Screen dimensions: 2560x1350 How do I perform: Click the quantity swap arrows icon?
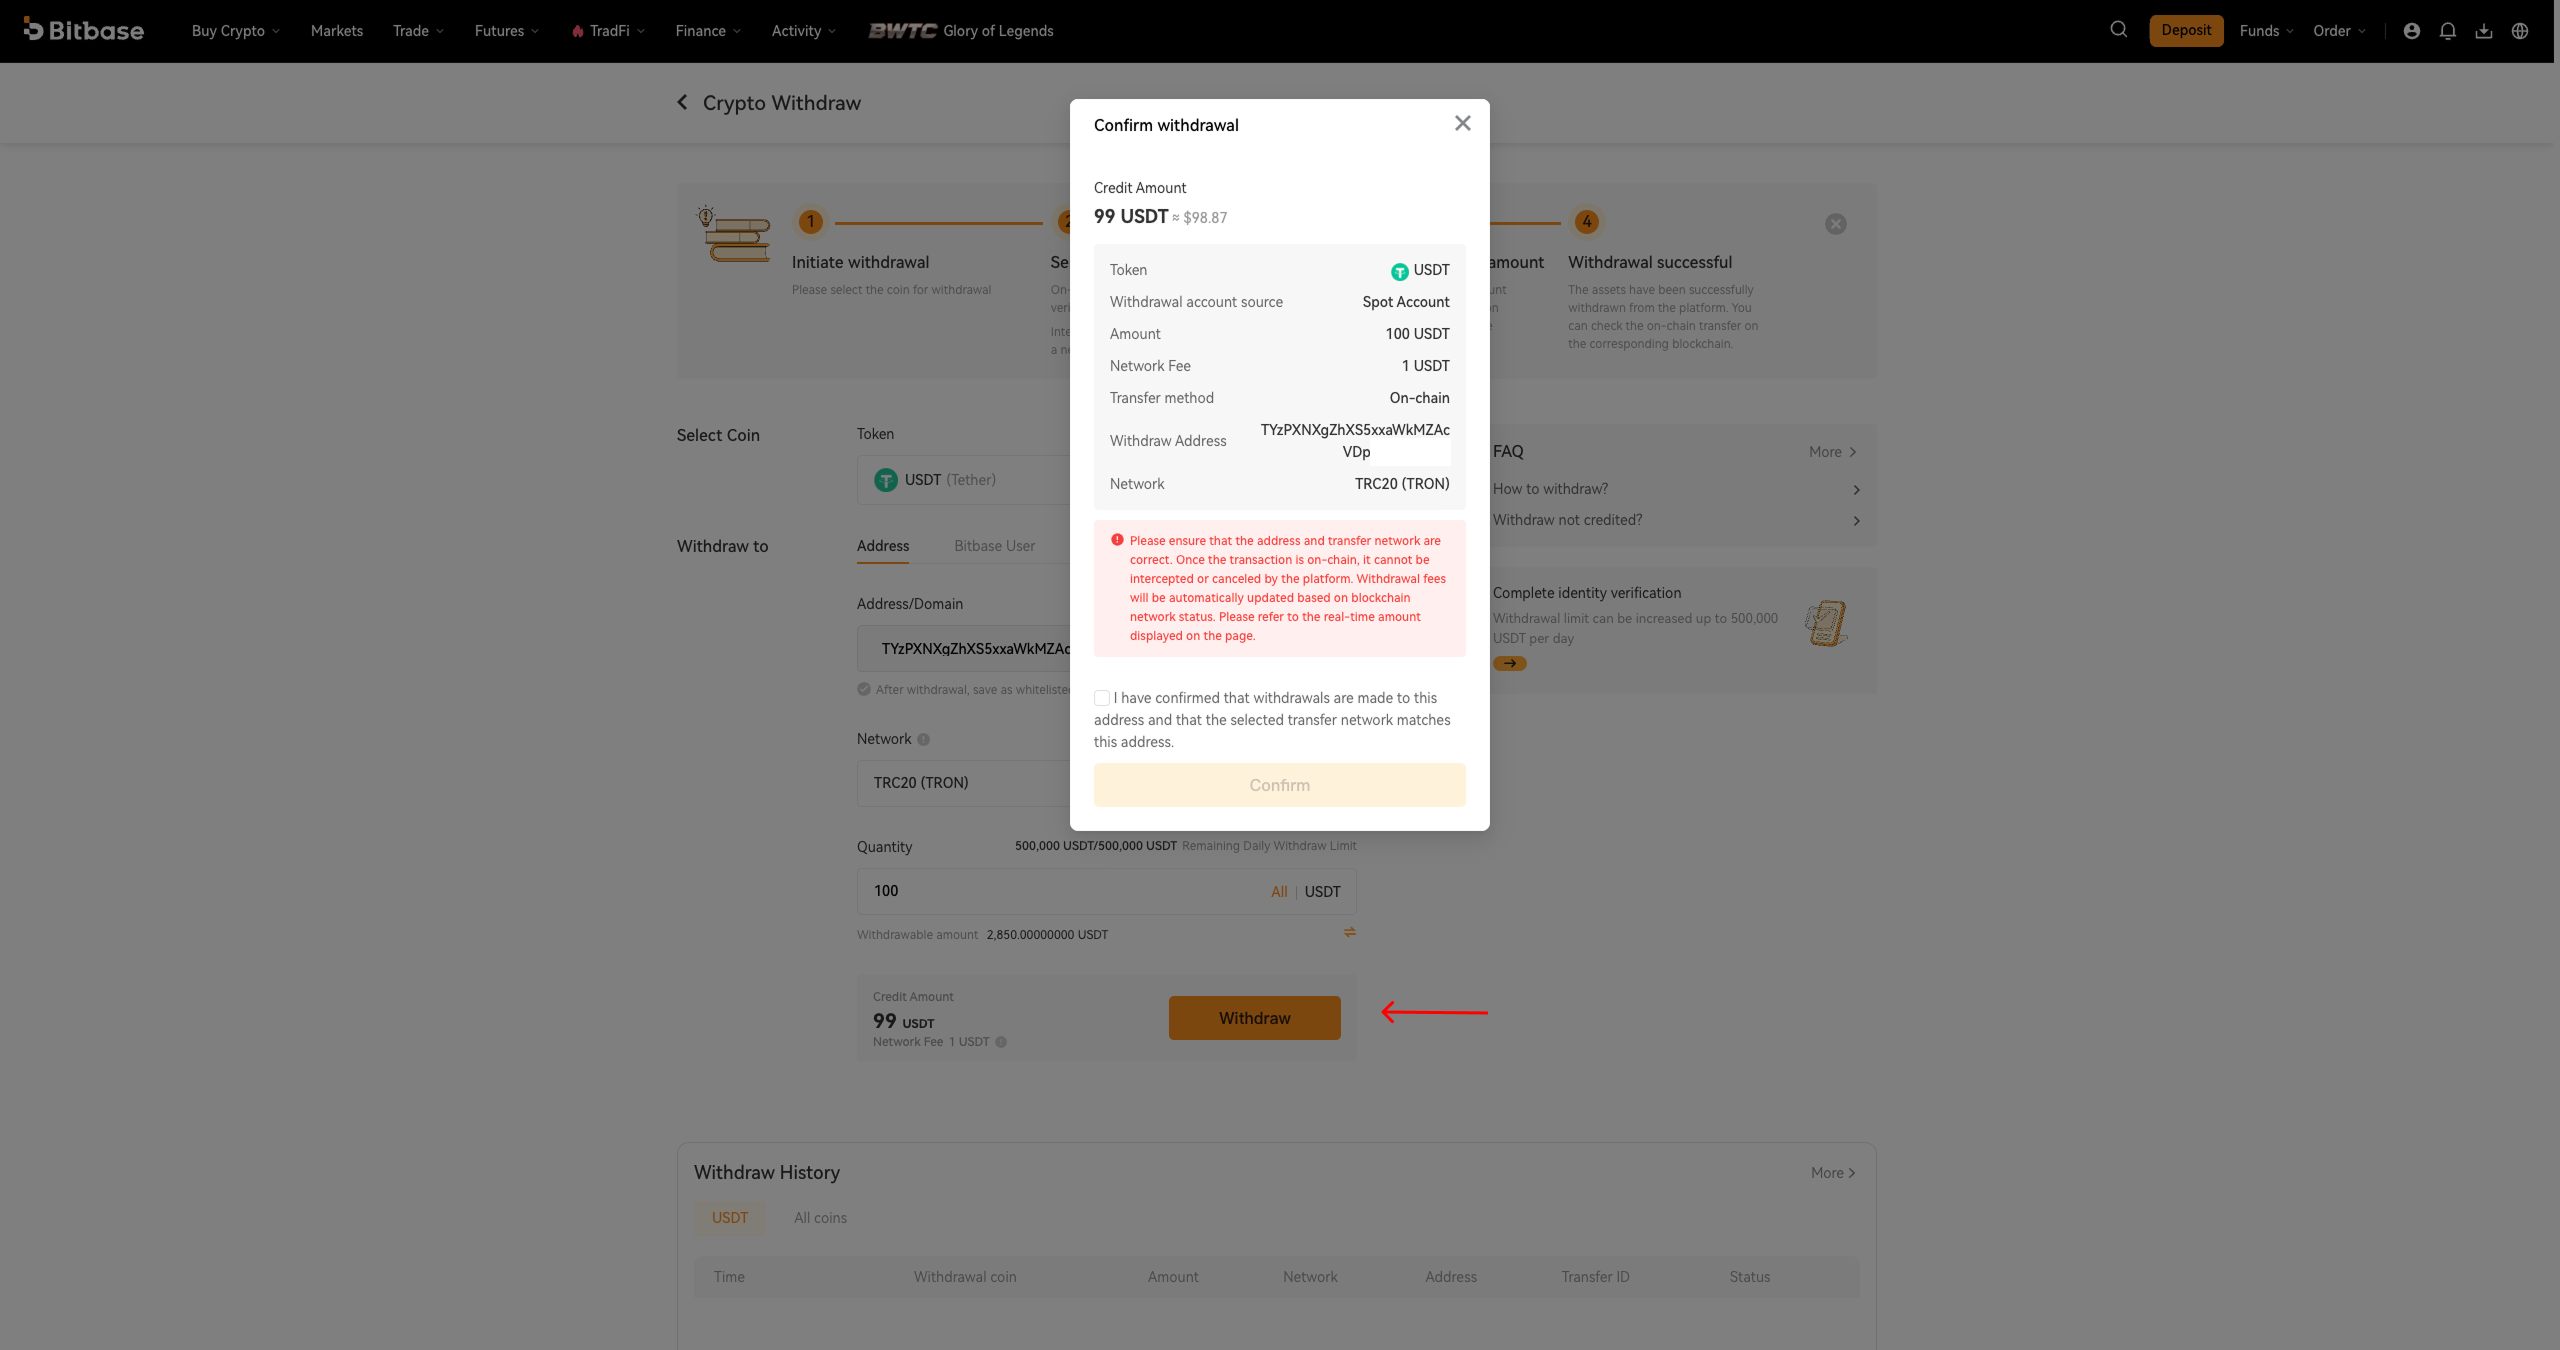(1349, 932)
